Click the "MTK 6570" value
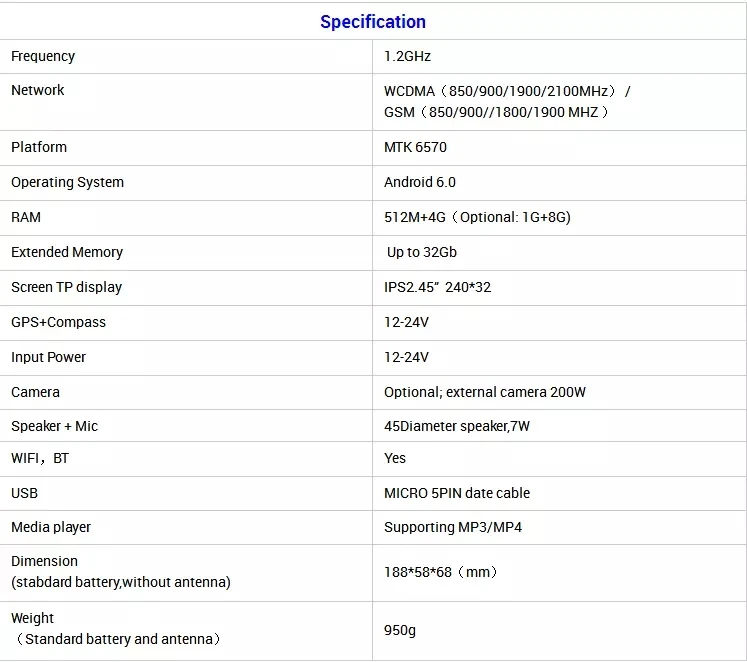Screen dimensions: 747x662 pos(415,147)
